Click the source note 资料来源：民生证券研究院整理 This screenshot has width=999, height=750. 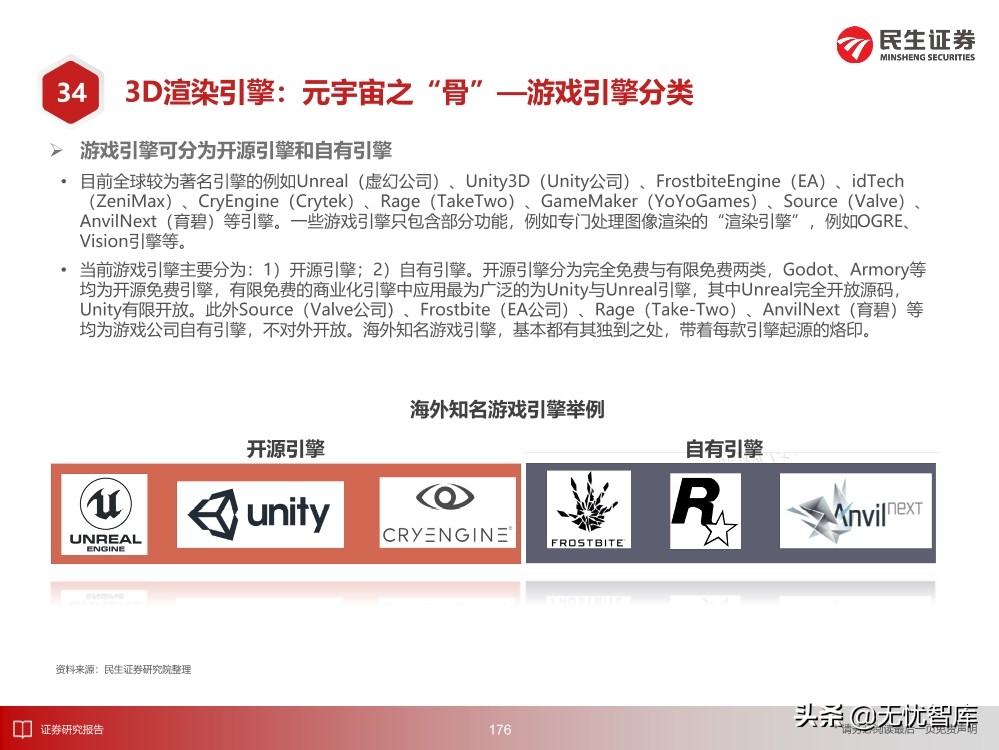(x=123, y=670)
